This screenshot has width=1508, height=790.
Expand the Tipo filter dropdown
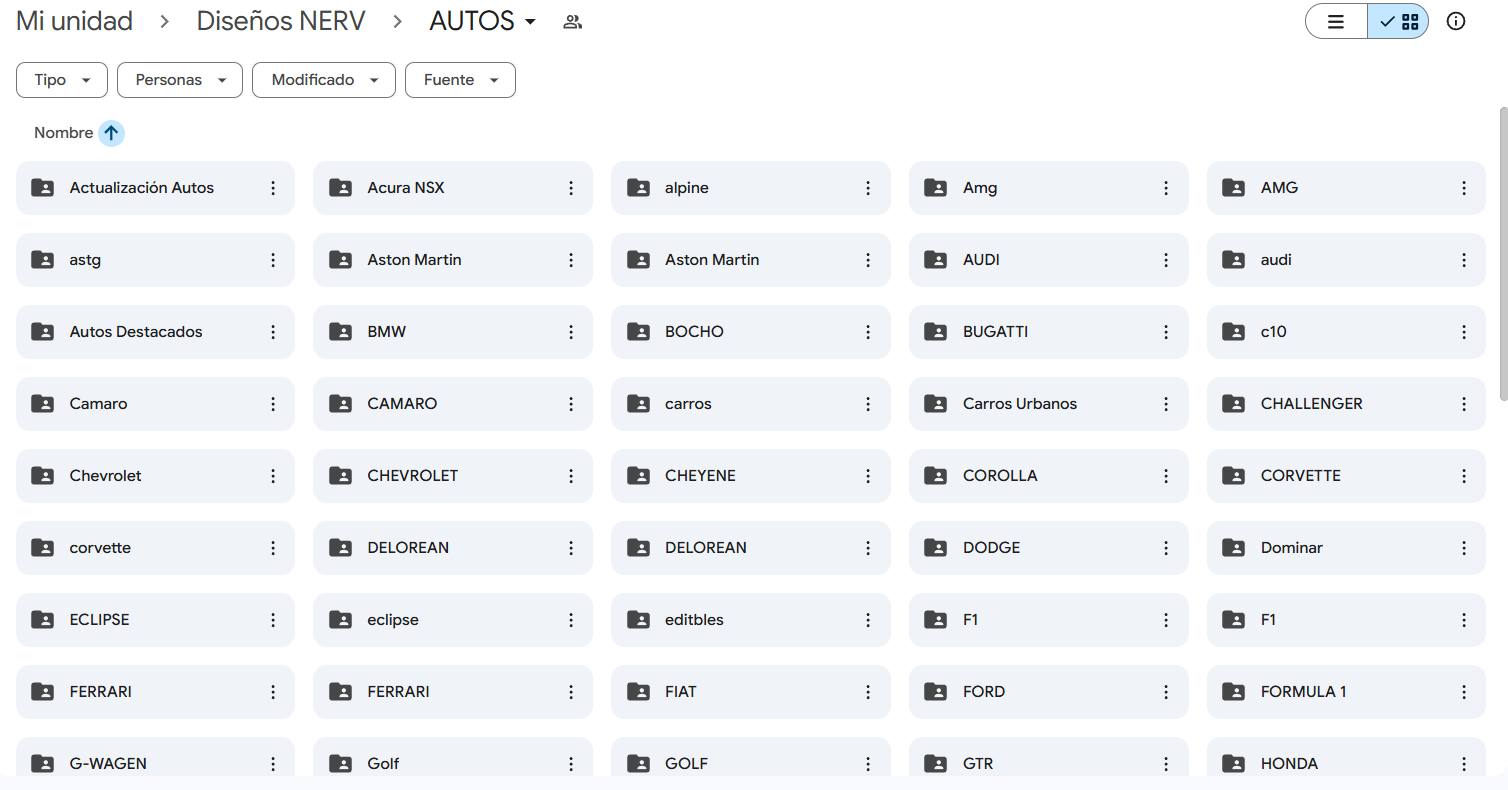point(62,80)
